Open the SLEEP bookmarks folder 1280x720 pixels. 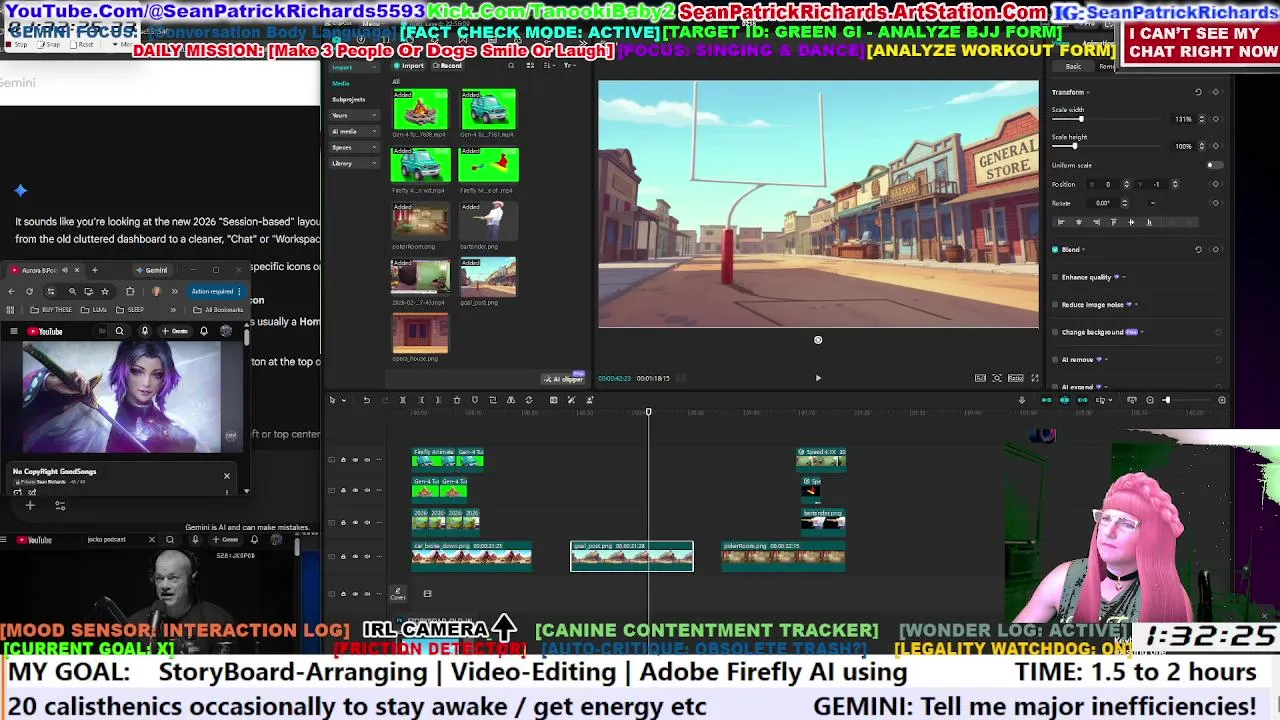pyautogui.click(x=131, y=310)
